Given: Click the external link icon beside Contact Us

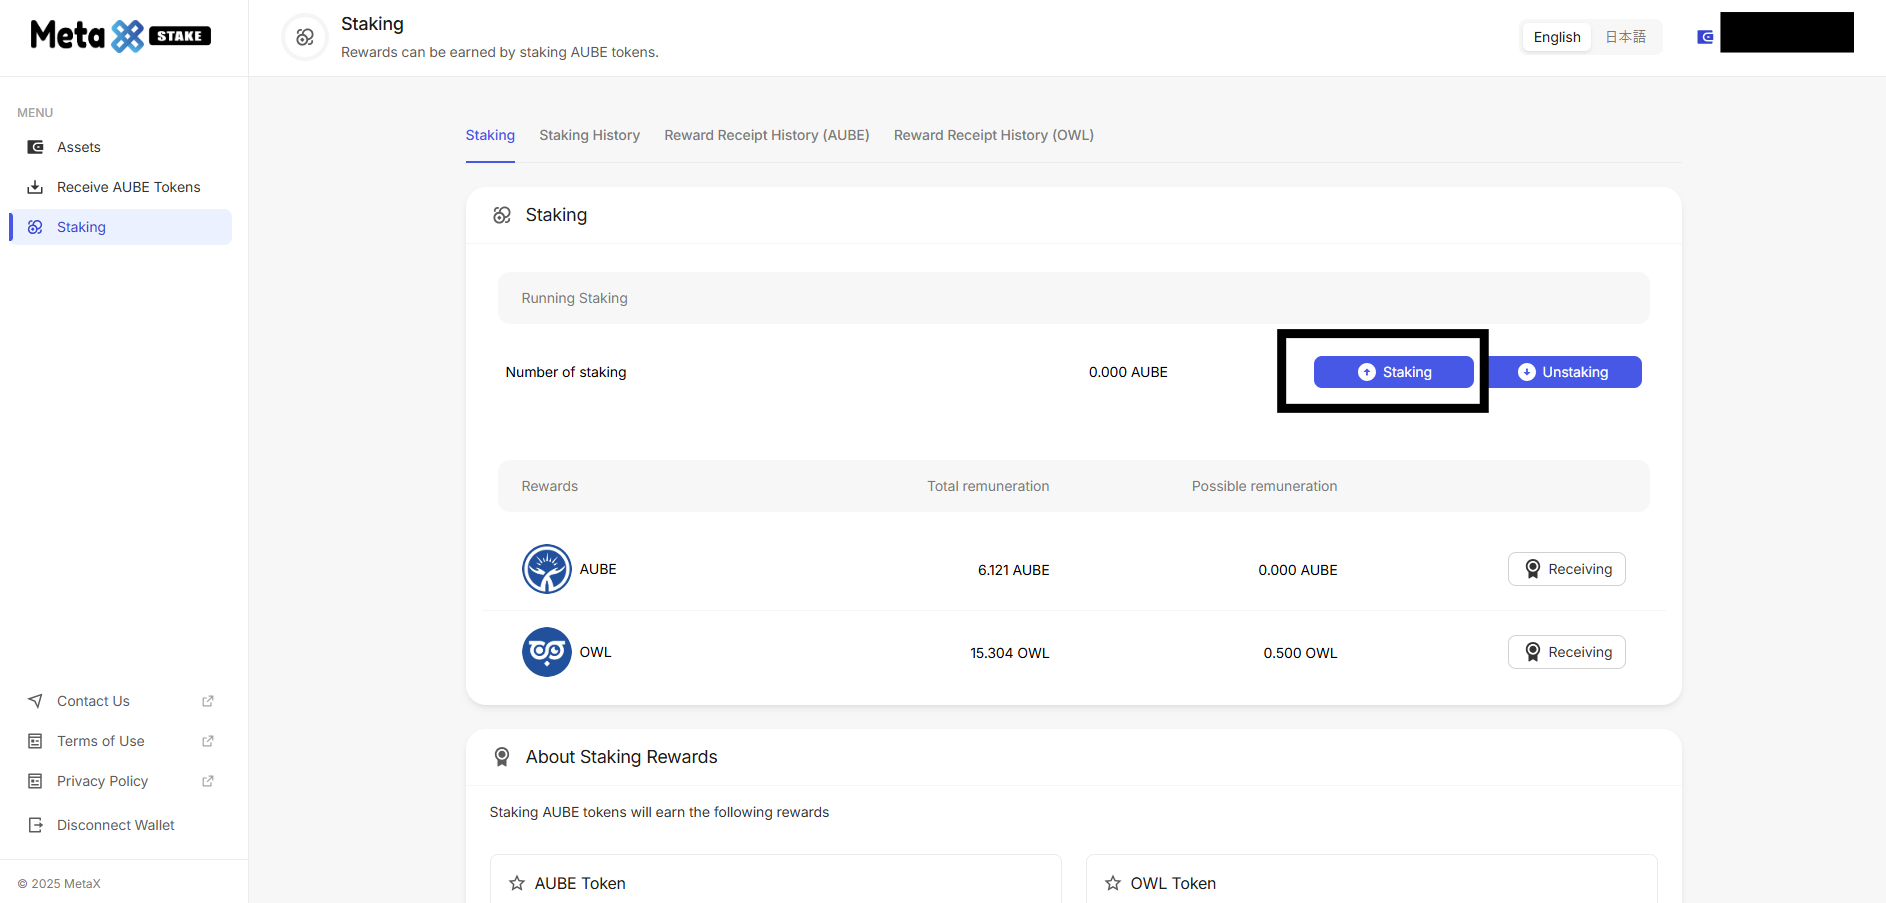Looking at the screenshot, I should click(x=208, y=701).
